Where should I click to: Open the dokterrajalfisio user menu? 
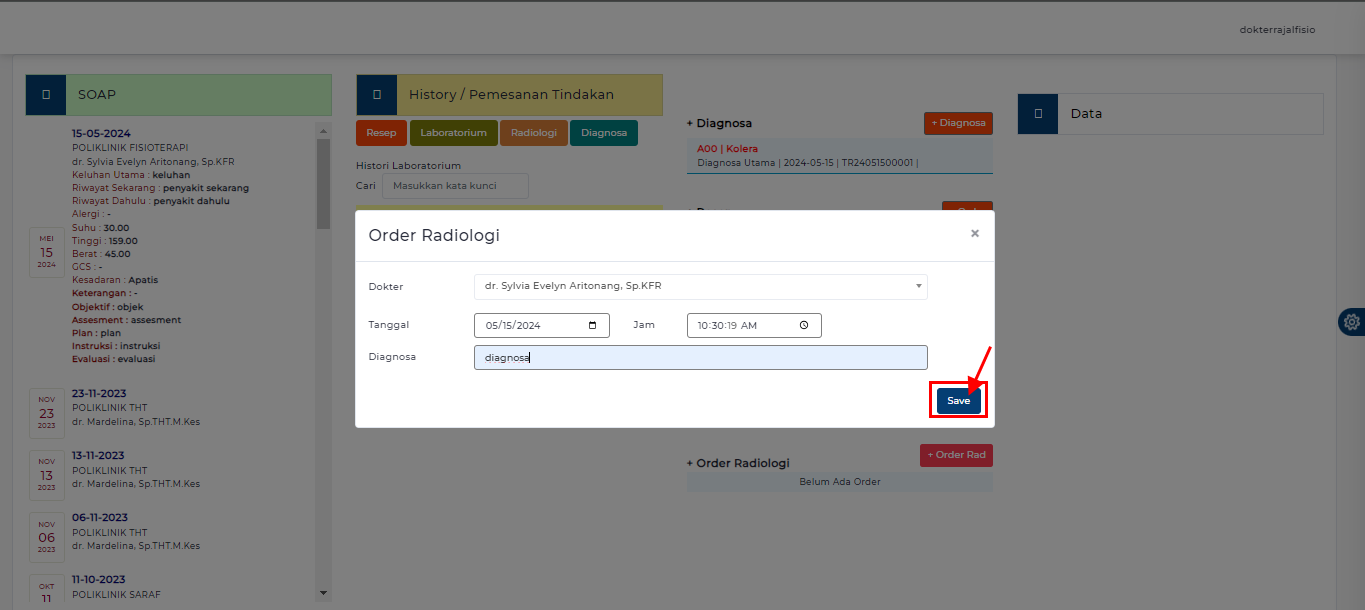(1277, 30)
